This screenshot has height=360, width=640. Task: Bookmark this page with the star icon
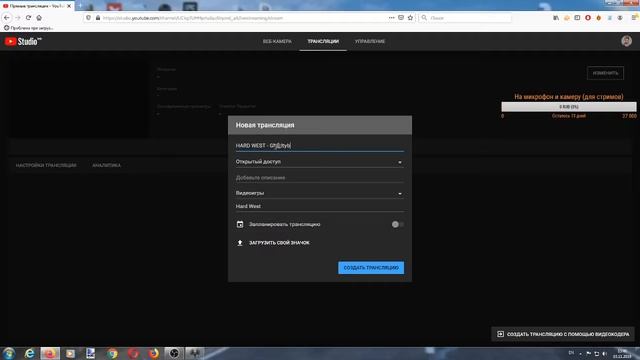pyautogui.click(x=410, y=18)
